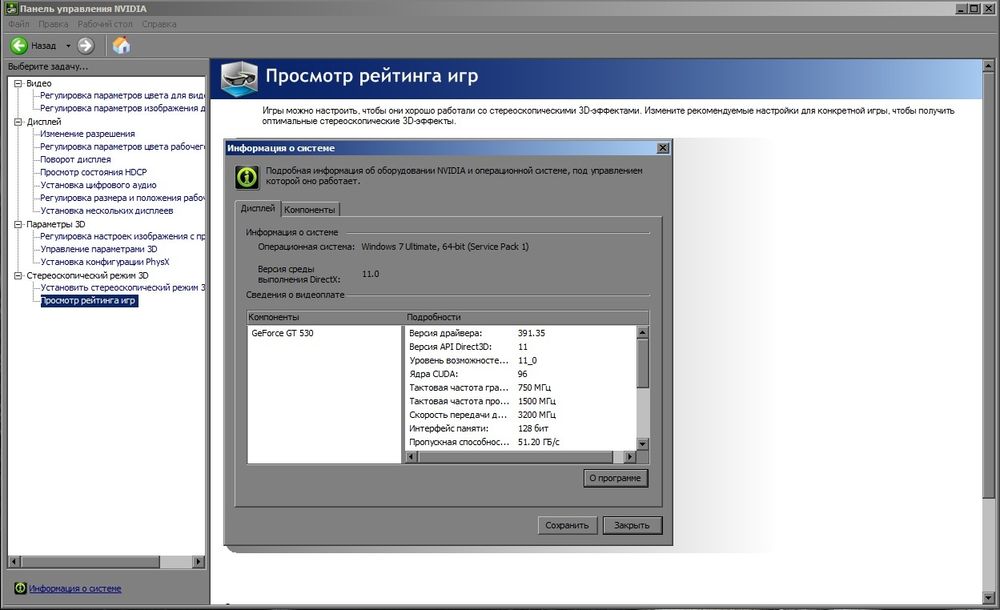The width and height of the screenshot is (1000, 610).
Task: Select Регулировка параметров изображения for video
Action: [x=122, y=108]
